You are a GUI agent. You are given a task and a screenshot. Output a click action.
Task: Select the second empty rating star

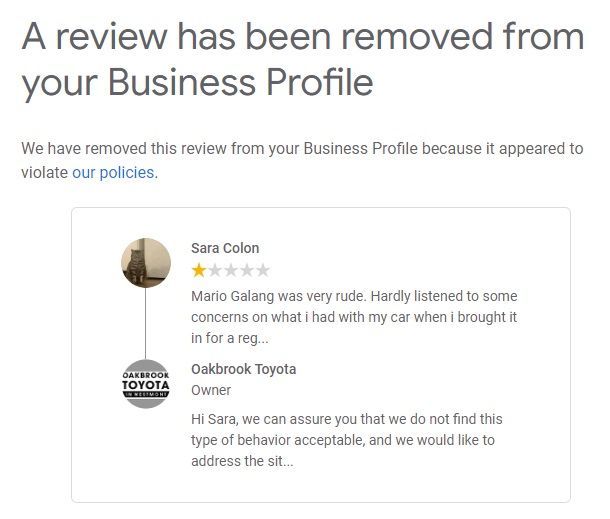pos(214,270)
